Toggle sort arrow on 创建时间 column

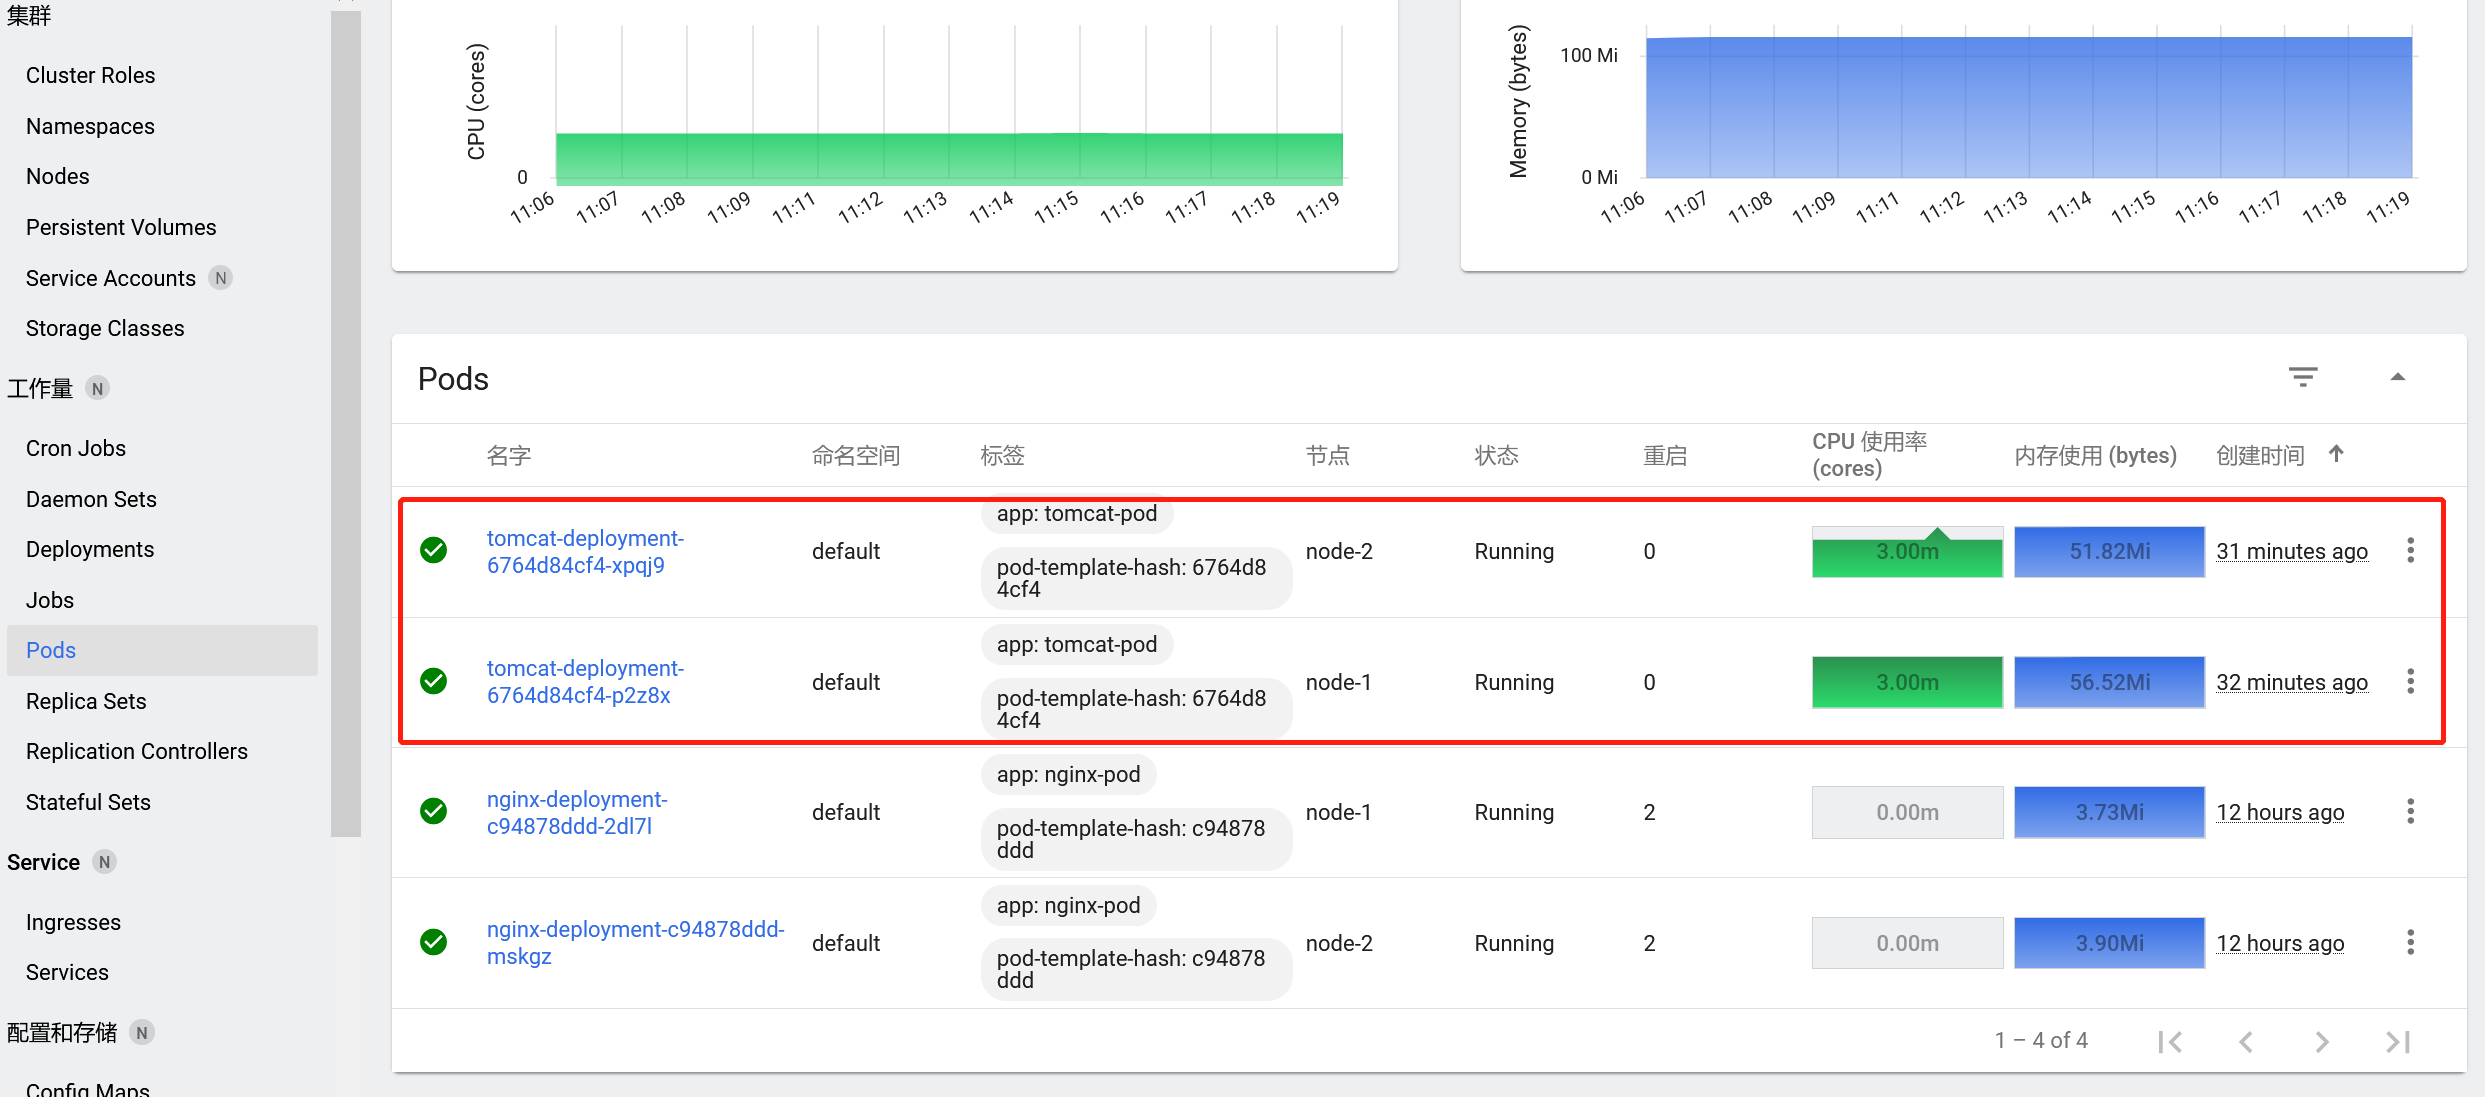pos(2336,454)
